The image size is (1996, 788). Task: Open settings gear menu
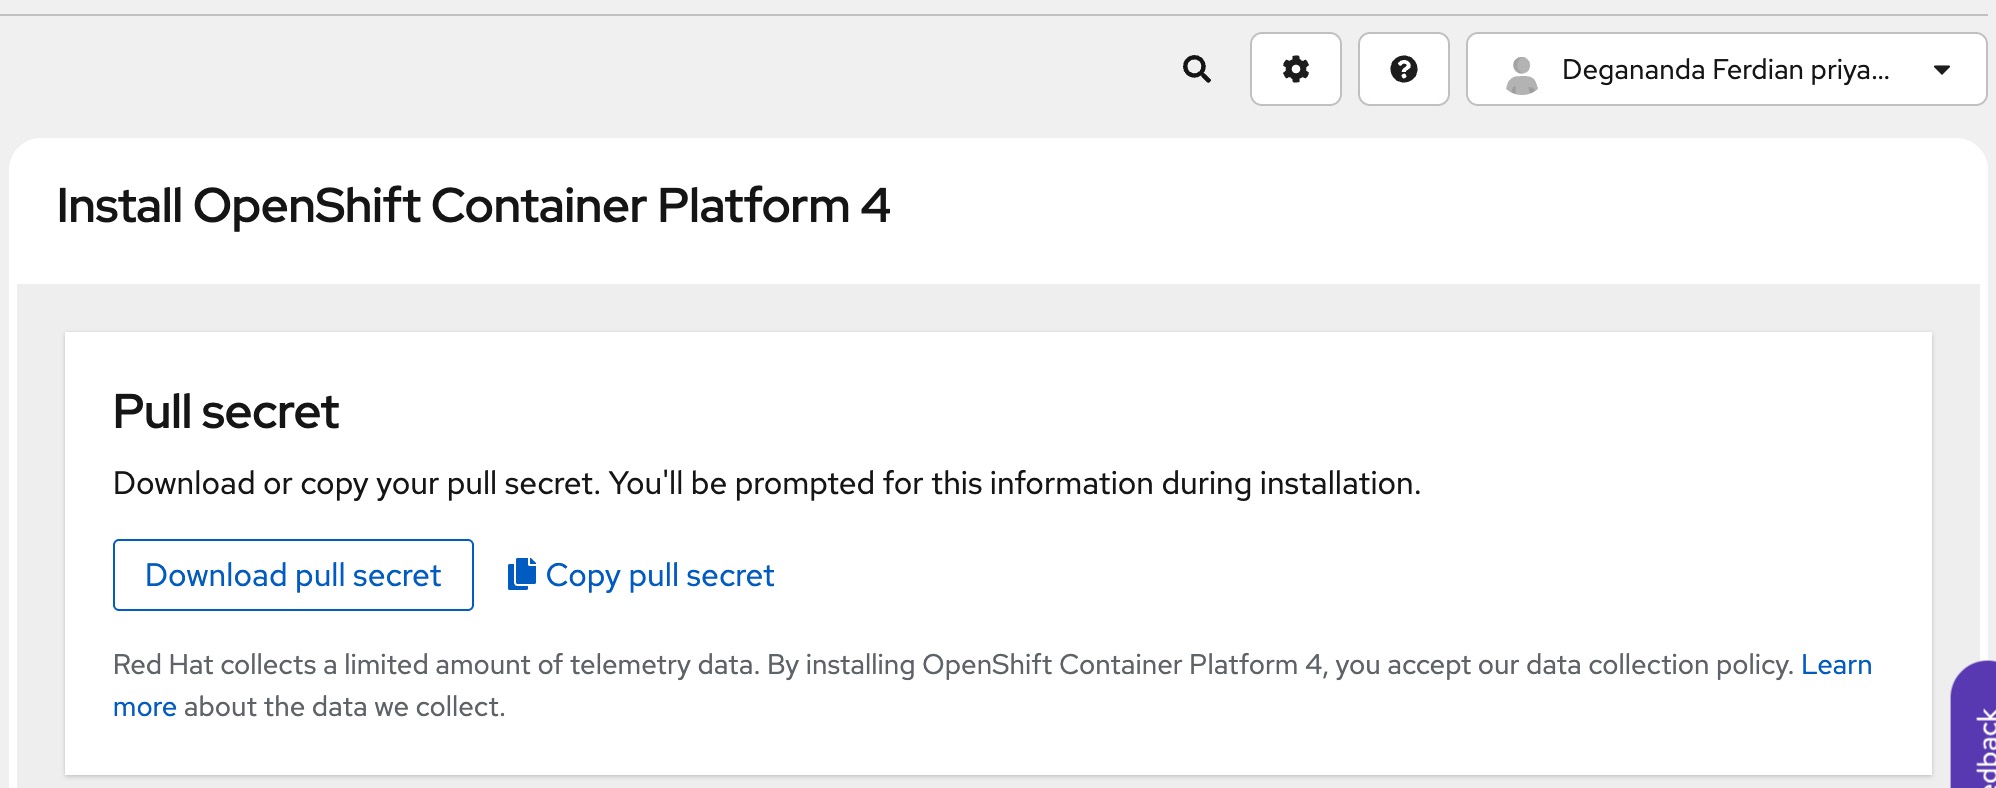click(1295, 69)
